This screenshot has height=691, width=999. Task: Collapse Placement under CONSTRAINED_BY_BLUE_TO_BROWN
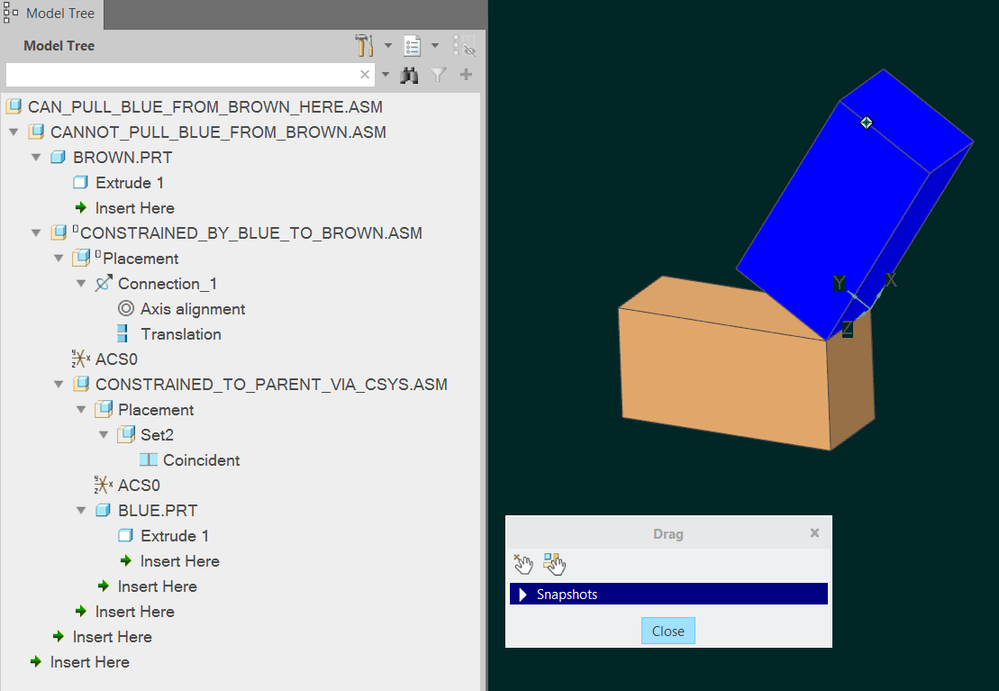coord(59,259)
